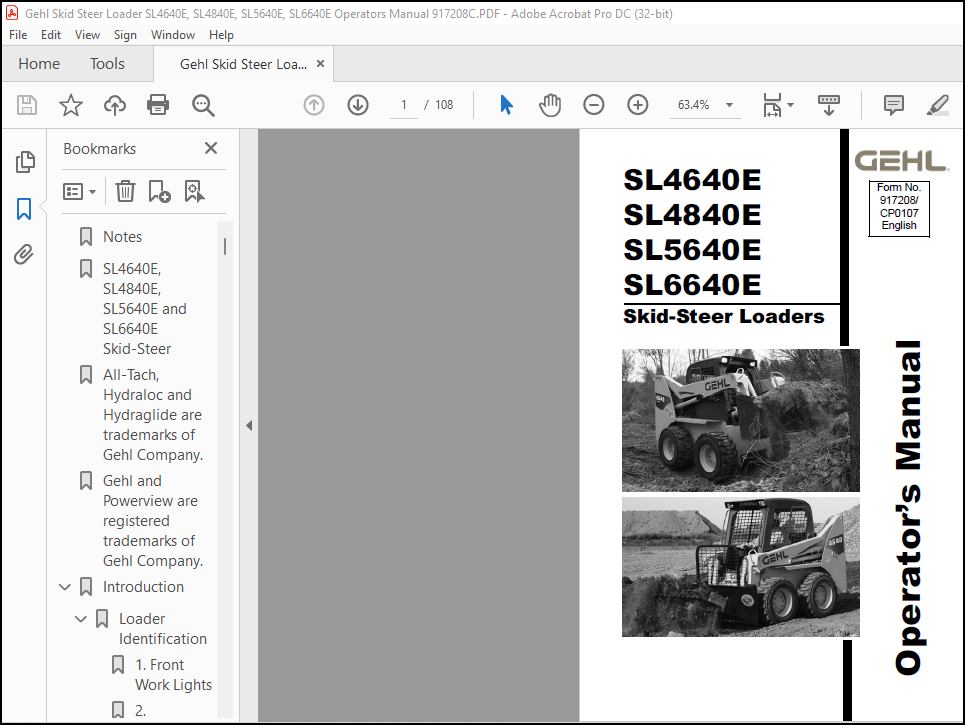Screen dimensions: 965x725
Task: Upload file to cloud icon
Action: (x=114, y=105)
